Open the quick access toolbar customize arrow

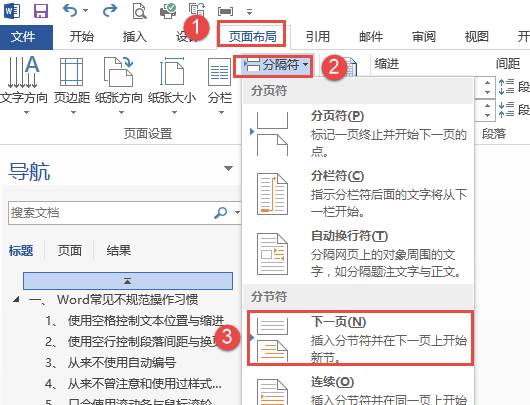pos(249,12)
